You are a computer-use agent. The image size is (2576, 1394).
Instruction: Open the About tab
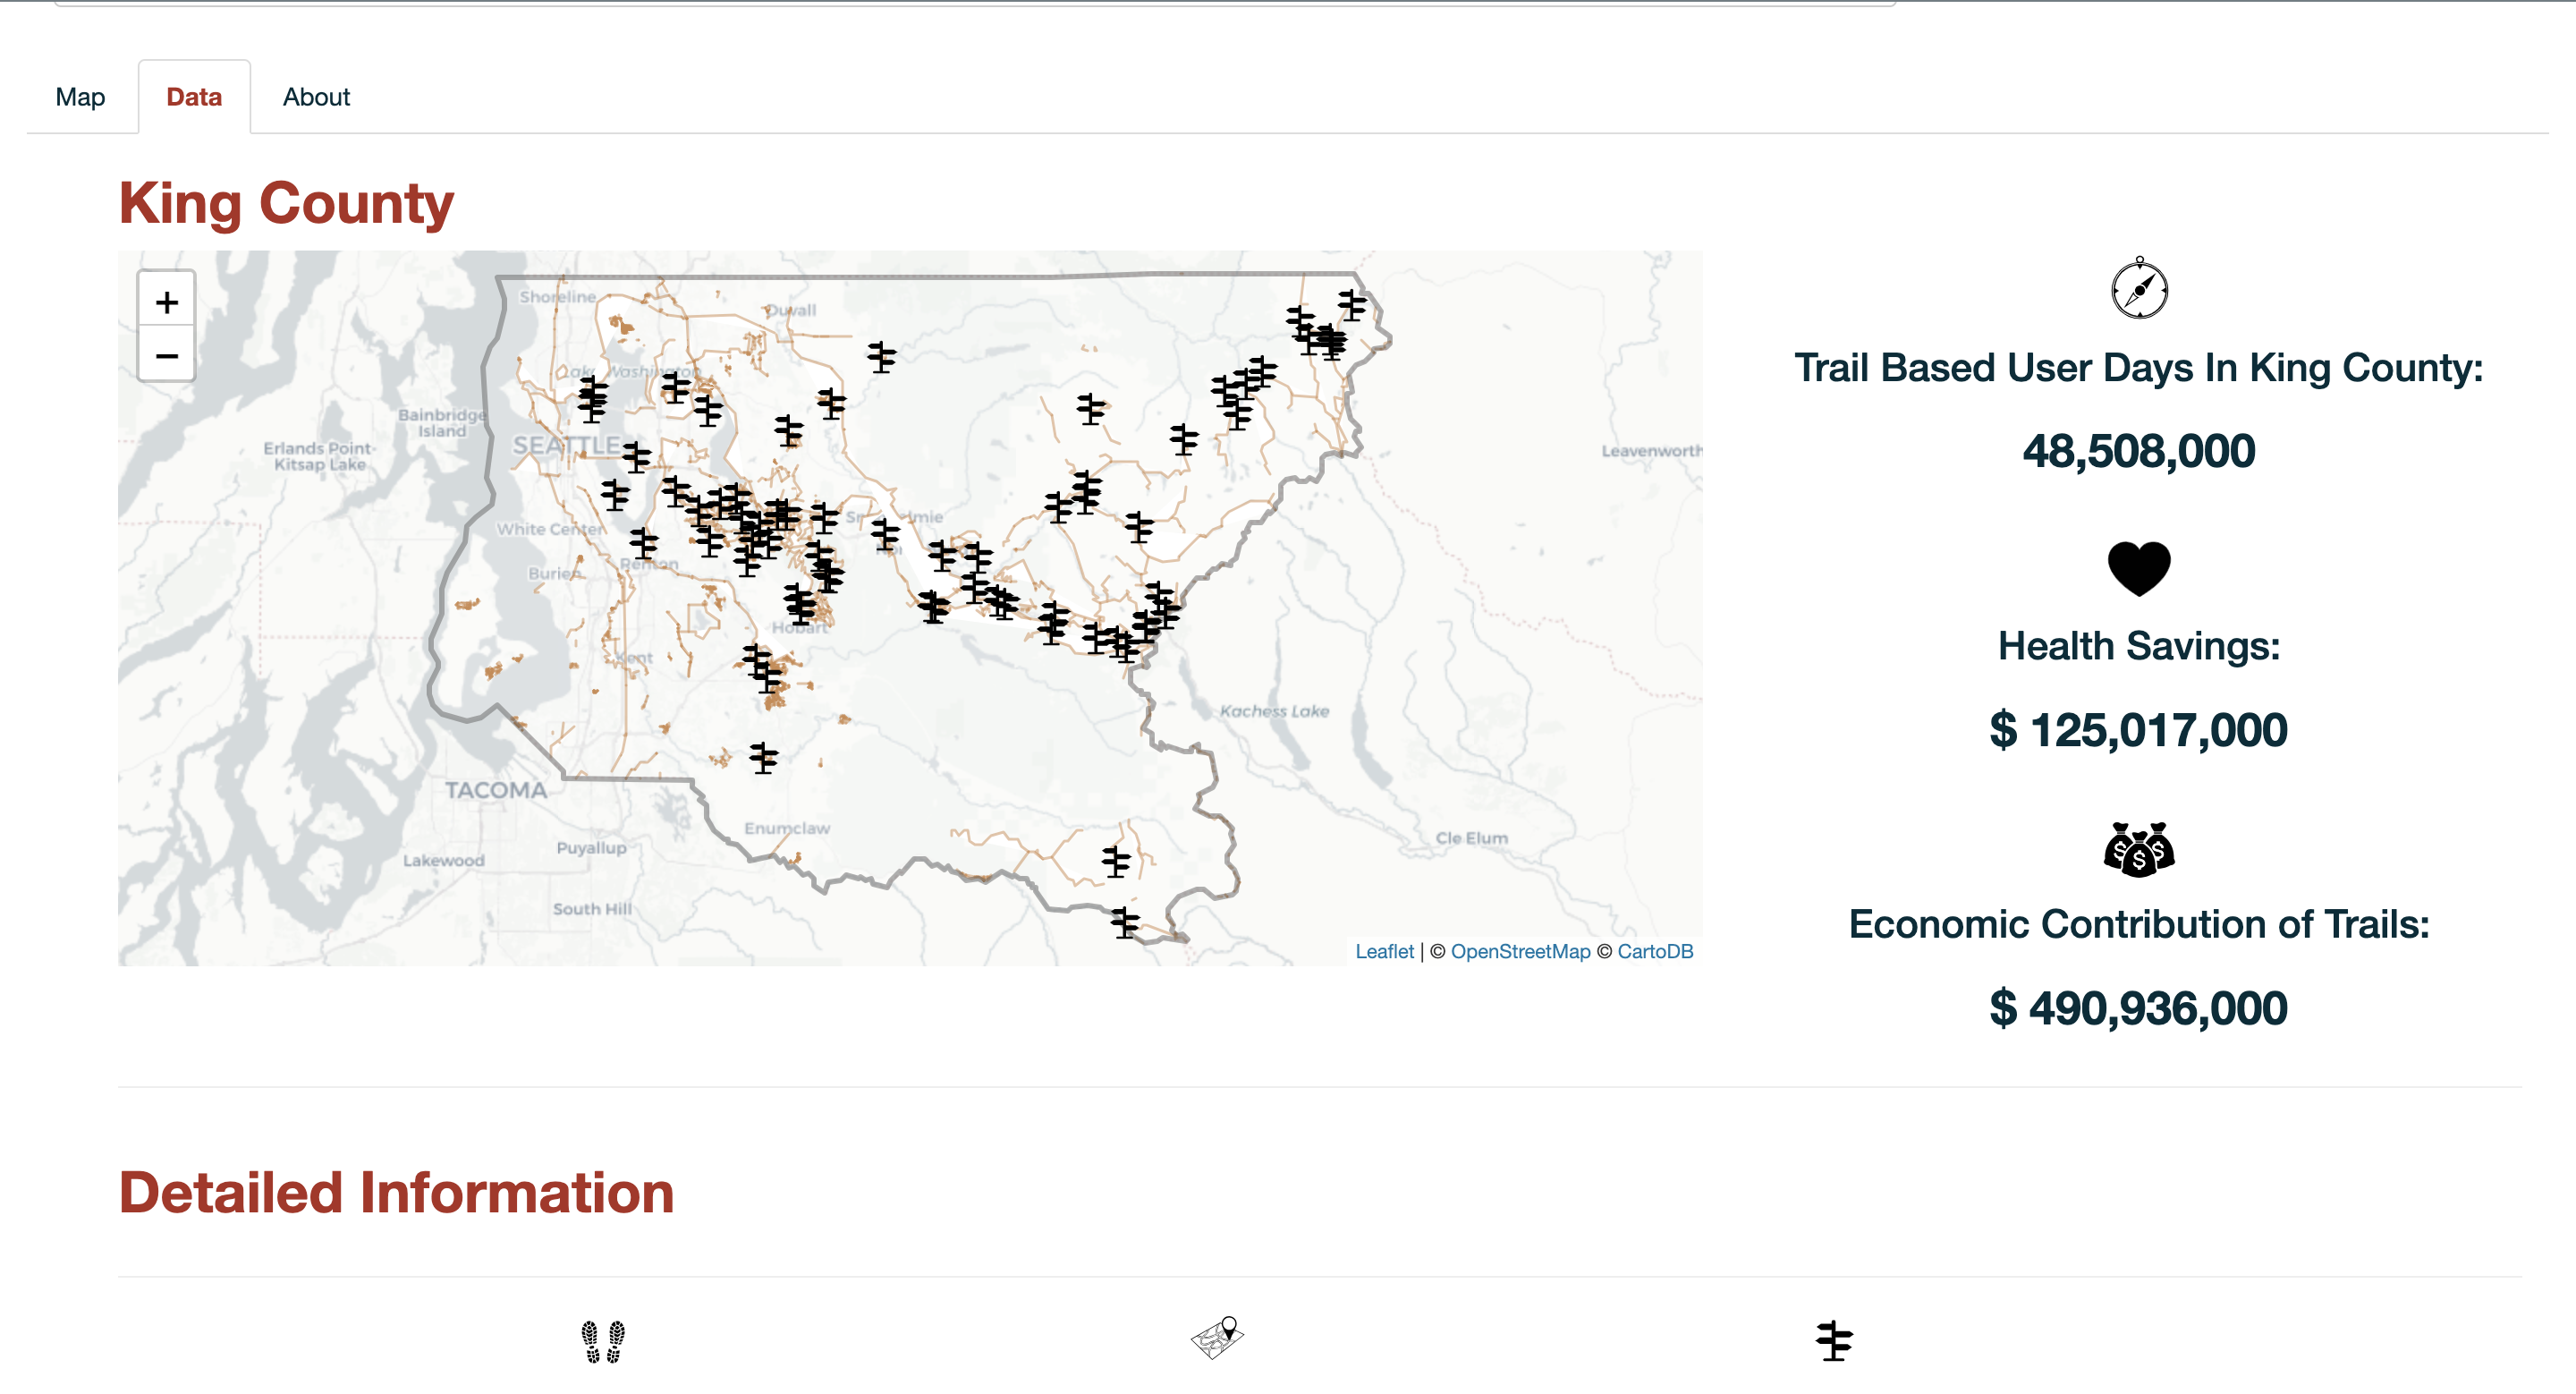pyautogui.click(x=316, y=96)
